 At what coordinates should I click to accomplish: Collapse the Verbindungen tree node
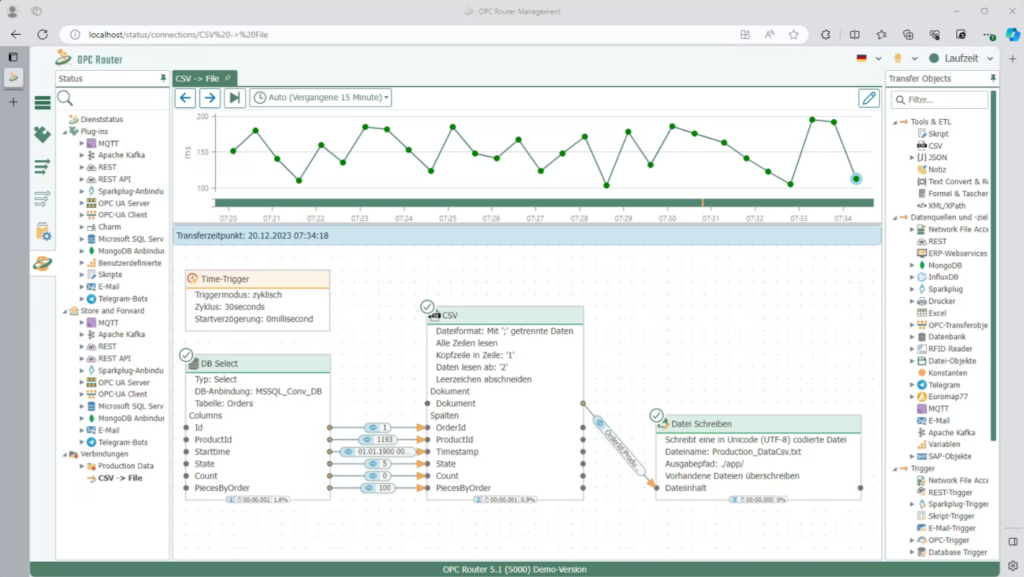click(x=65, y=454)
